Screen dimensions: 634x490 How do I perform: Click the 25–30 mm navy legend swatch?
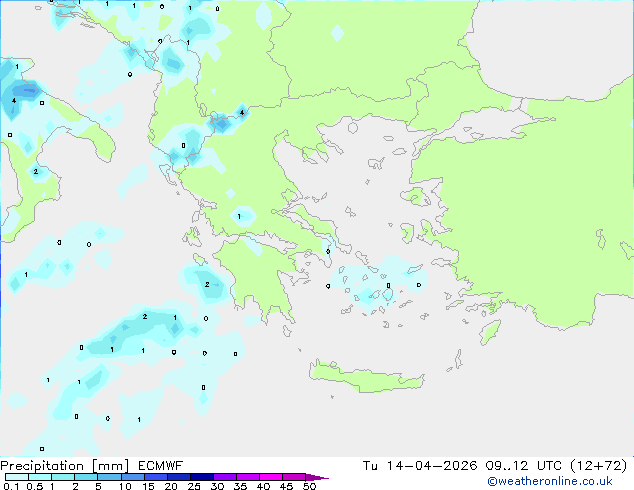[x=202, y=477]
